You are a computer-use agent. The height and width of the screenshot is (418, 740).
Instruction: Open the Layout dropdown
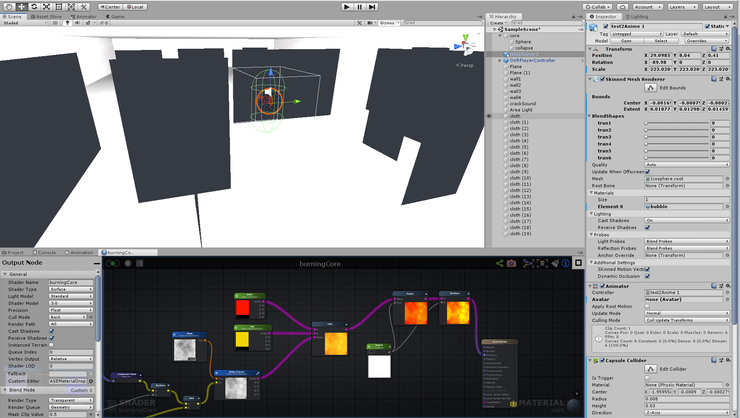point(717,7)
